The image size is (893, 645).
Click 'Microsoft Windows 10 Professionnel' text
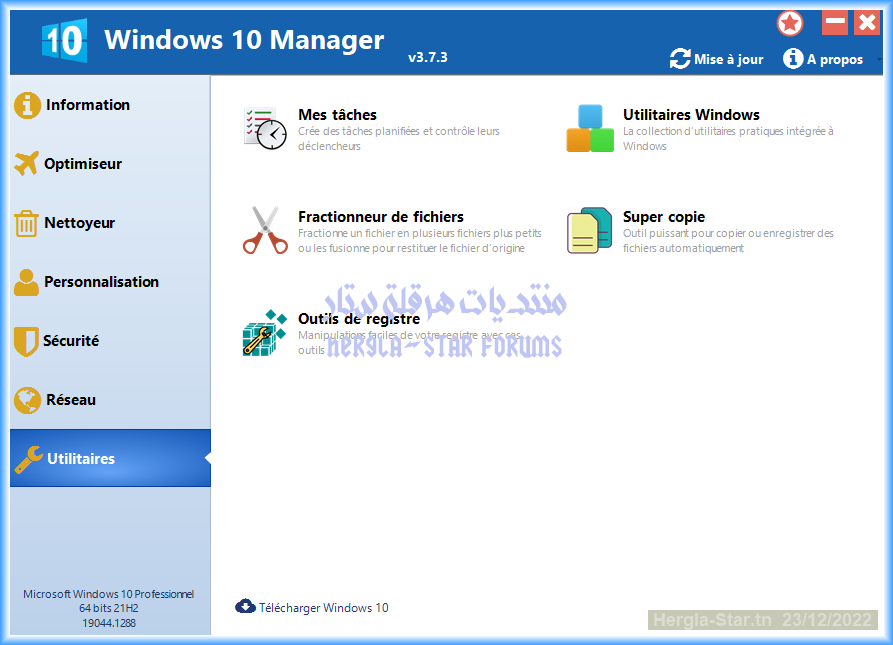[x=108, y=594]
